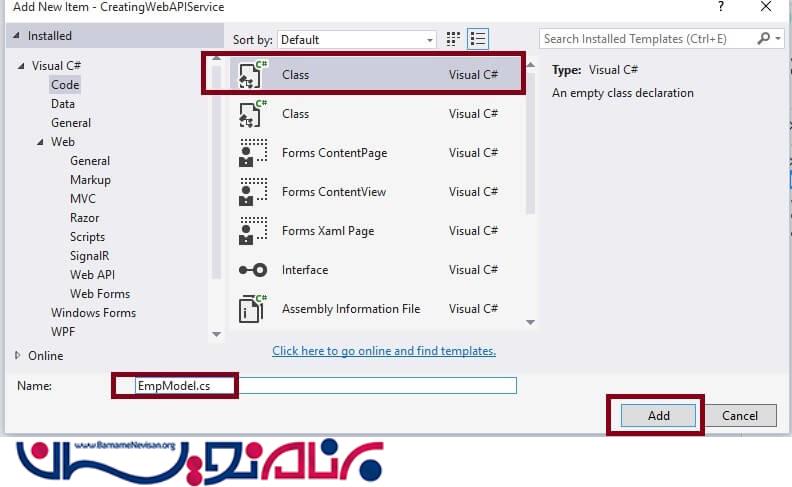The width and height of the screenshot is (792, 487).
Task: Click the go online and find templates link
Action: click(384, 351)
